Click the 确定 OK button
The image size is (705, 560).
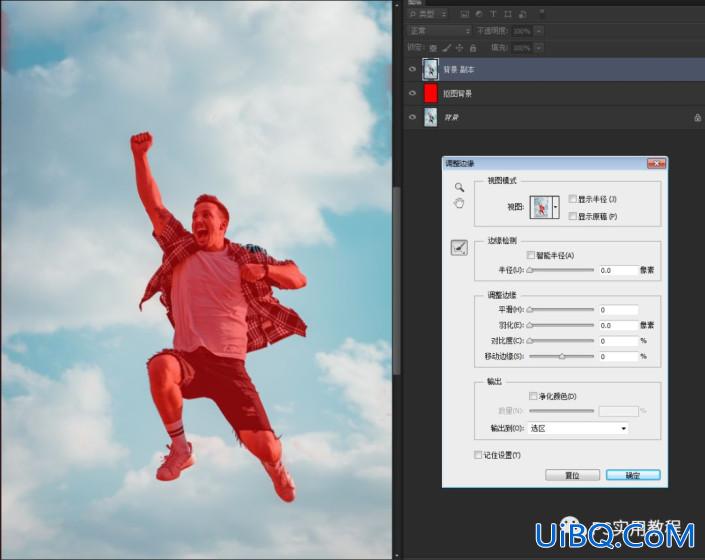tap(633, 475)
